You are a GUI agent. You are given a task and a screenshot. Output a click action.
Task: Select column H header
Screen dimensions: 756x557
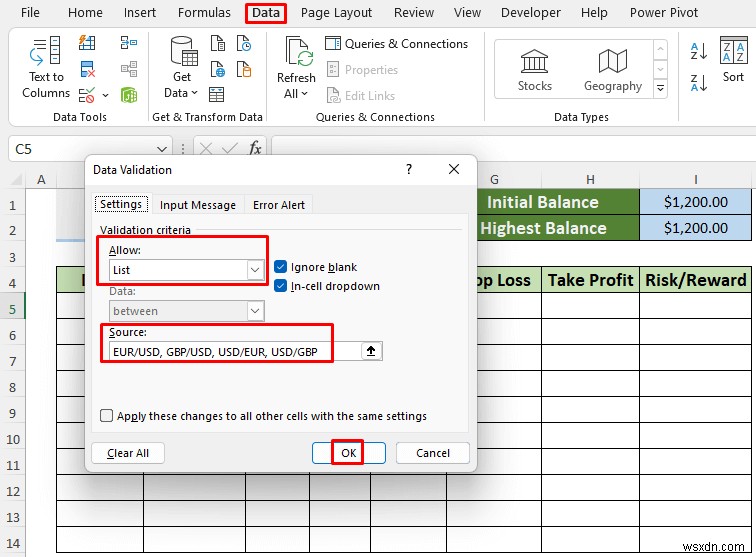[x=590, y=180]
